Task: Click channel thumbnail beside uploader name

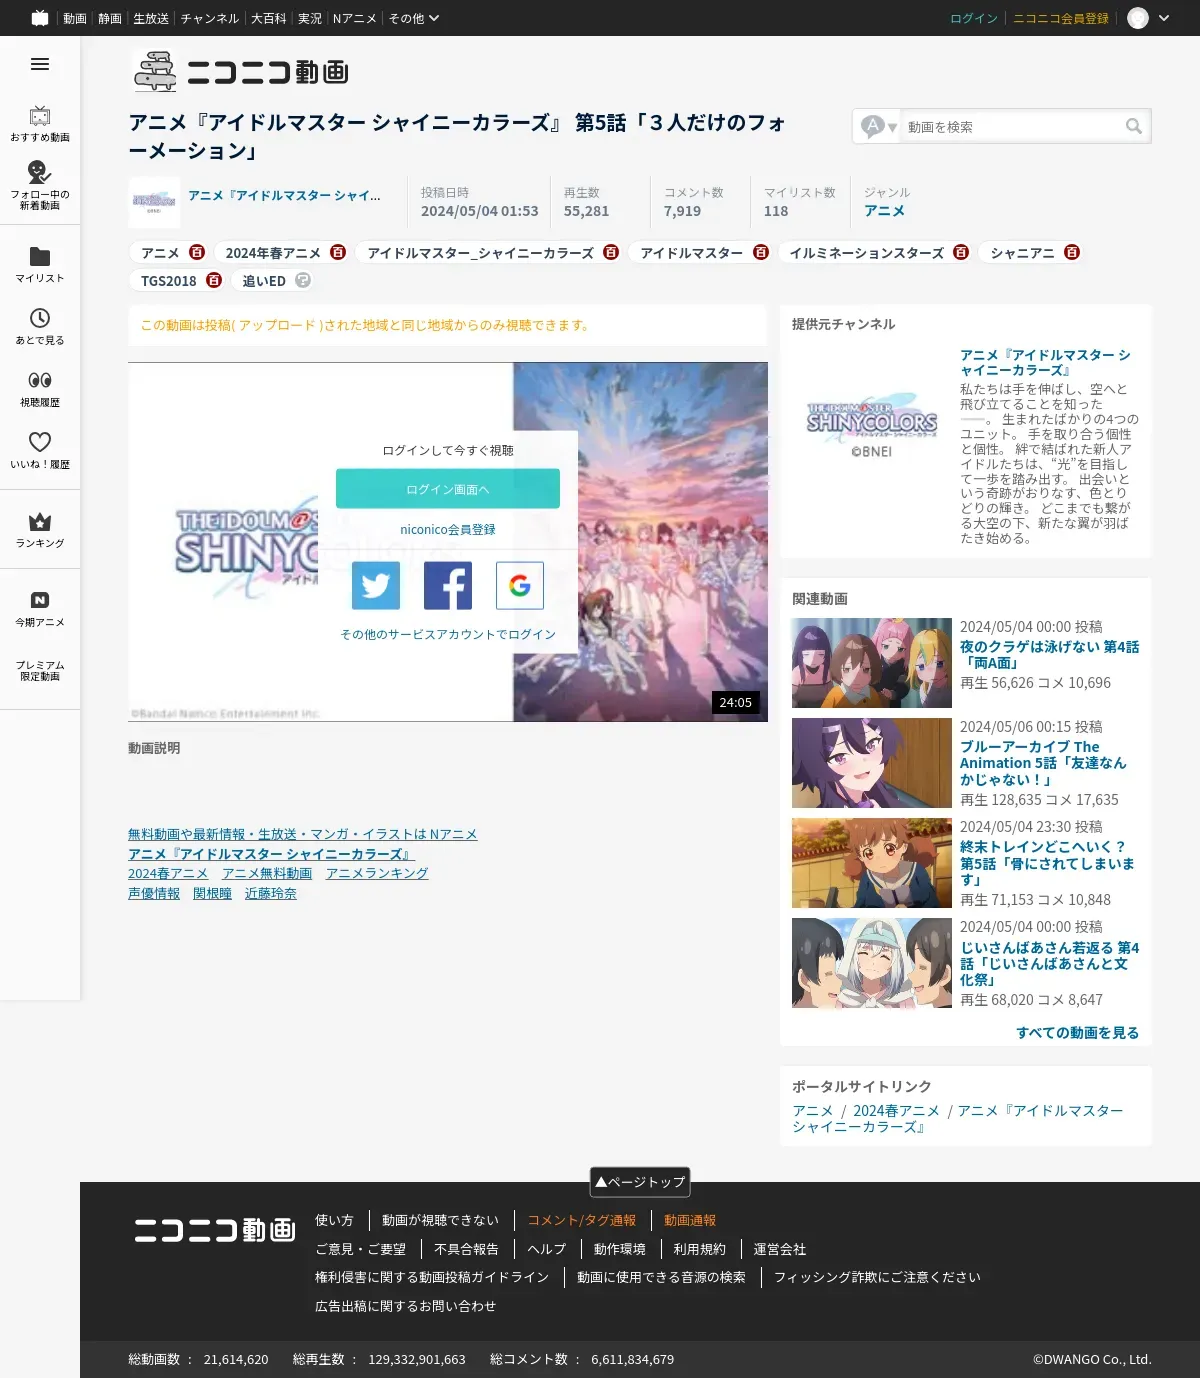Action: point(154,202)
